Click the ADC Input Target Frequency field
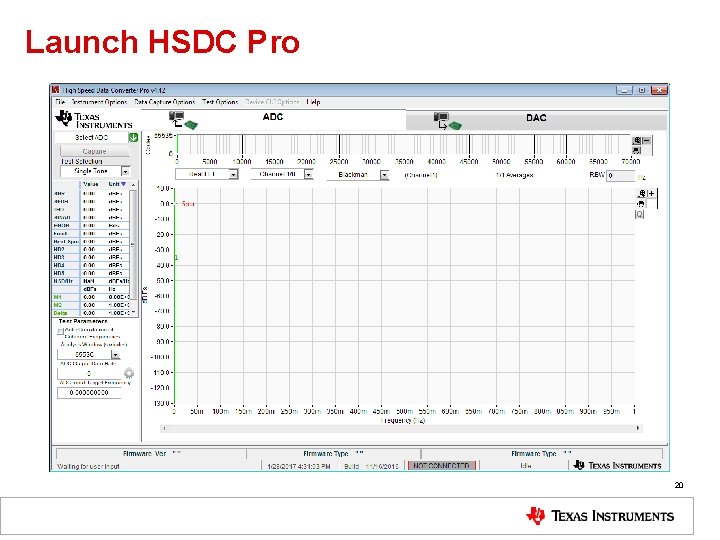The image size is (720, 540). [89, 393]
